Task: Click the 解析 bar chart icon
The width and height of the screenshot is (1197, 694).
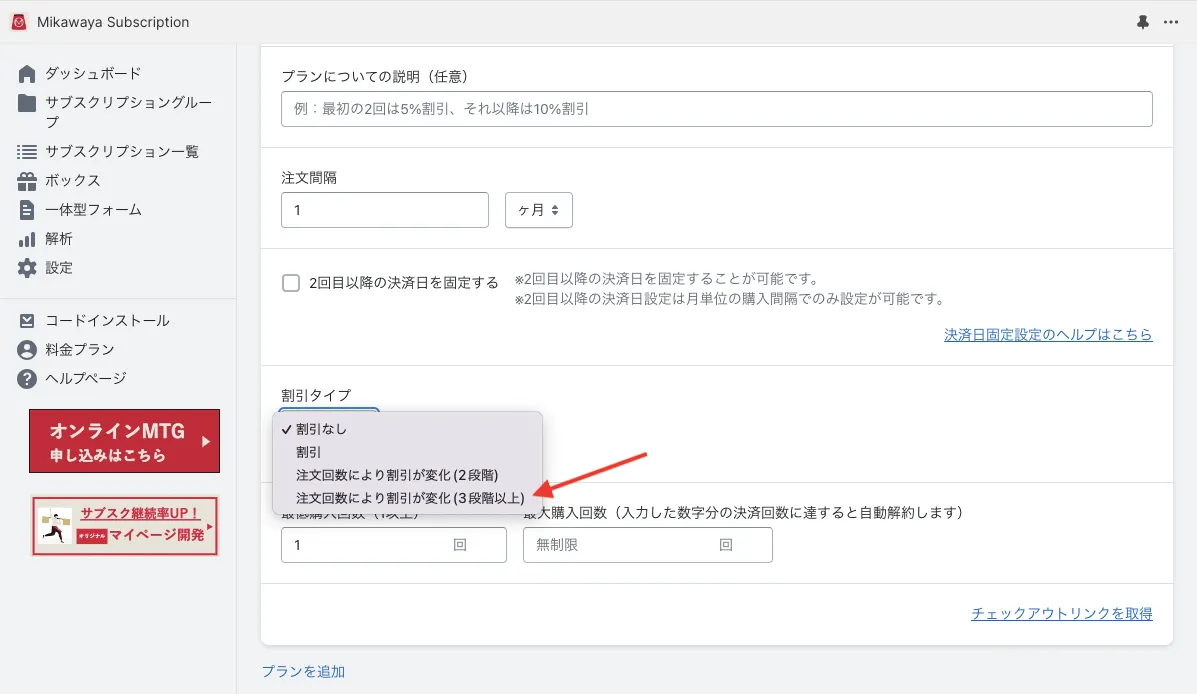Action: [x=27, y=239]
